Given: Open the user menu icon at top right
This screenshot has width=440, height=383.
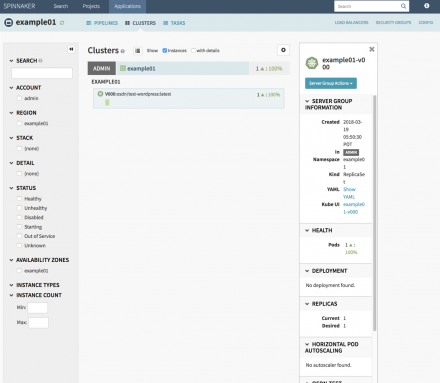Looking at the screenshot, I should [x=427, y=6].
